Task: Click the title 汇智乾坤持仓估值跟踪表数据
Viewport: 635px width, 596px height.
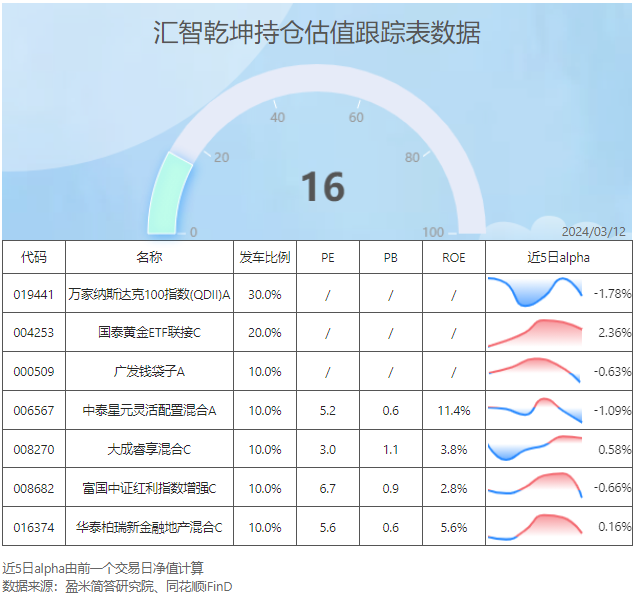Action: tap(317, 32)
